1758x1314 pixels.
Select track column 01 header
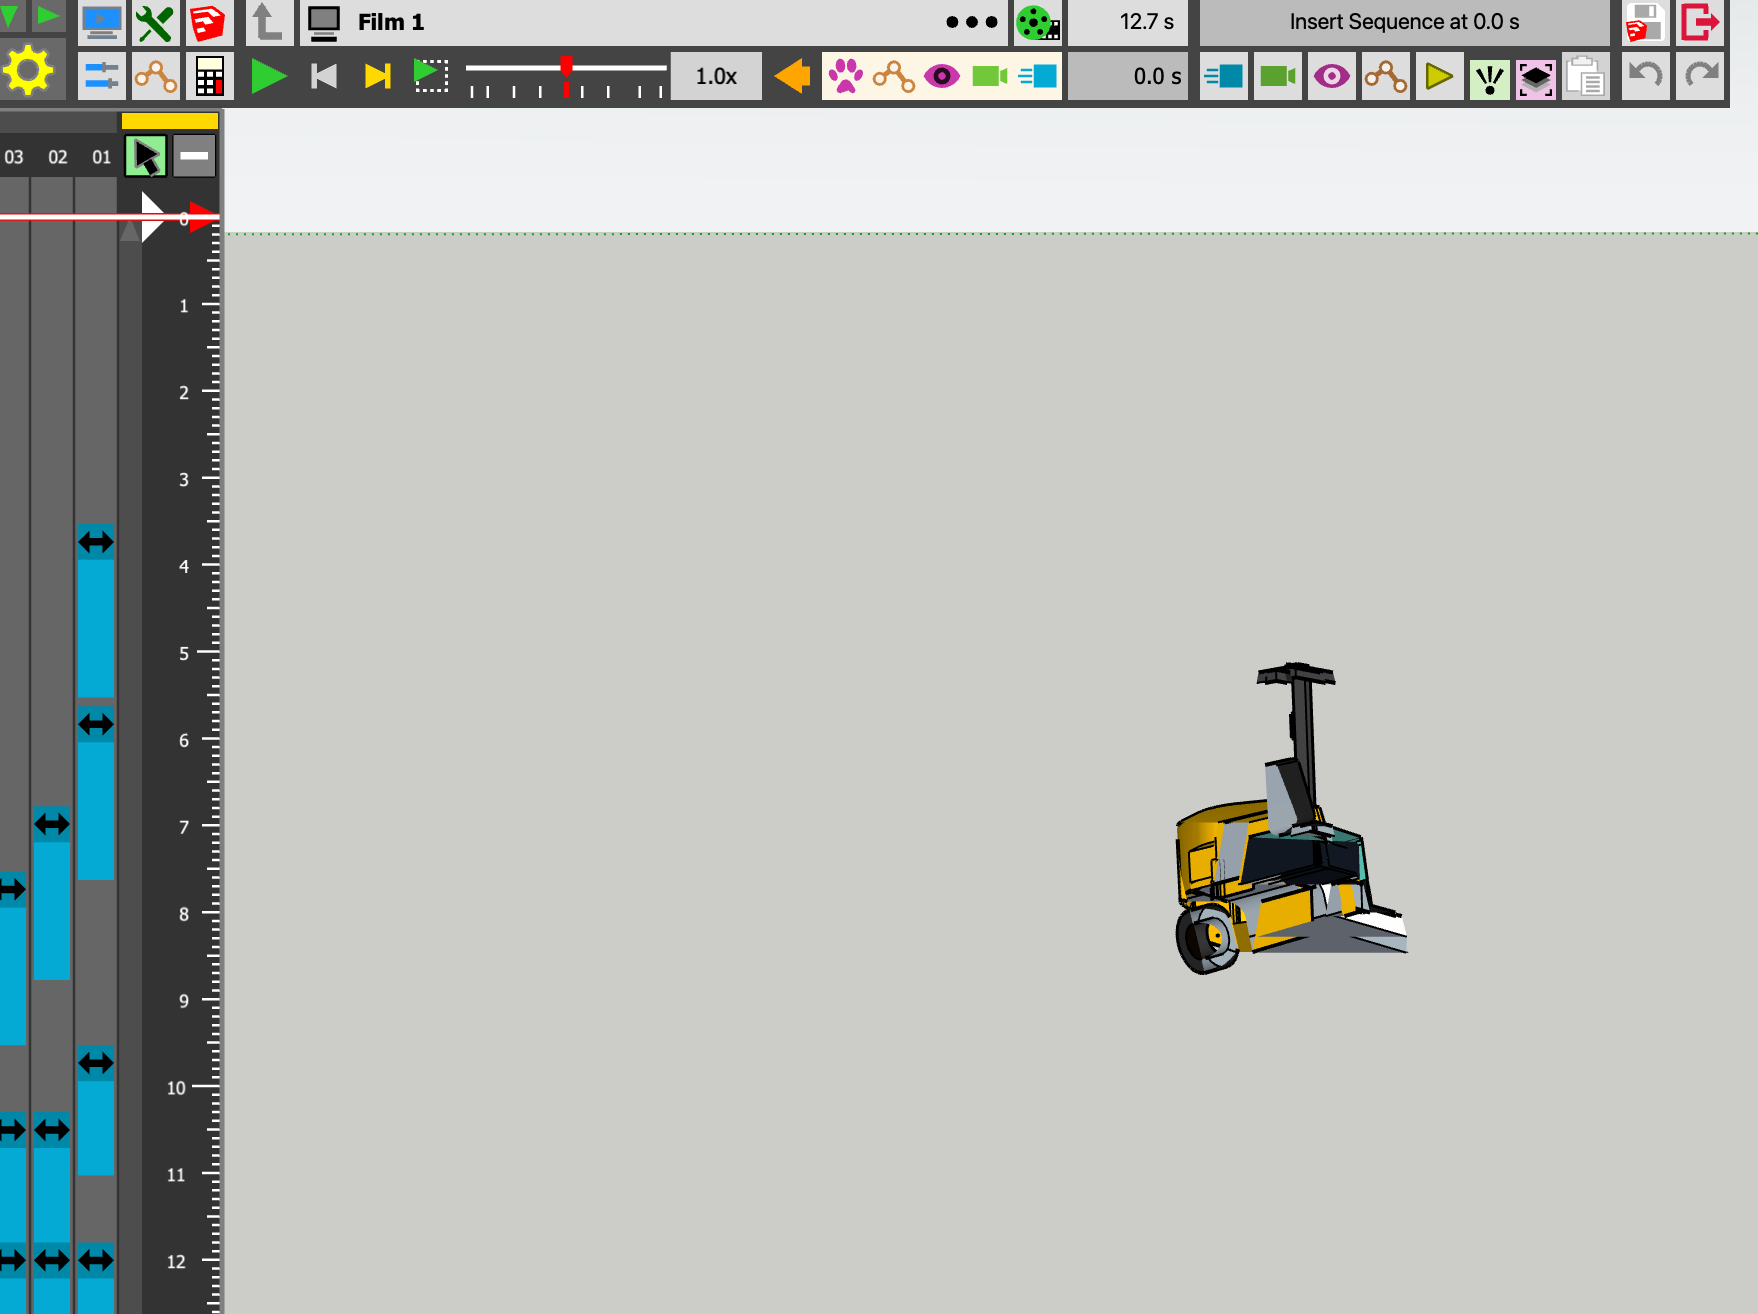click(101, 157)
